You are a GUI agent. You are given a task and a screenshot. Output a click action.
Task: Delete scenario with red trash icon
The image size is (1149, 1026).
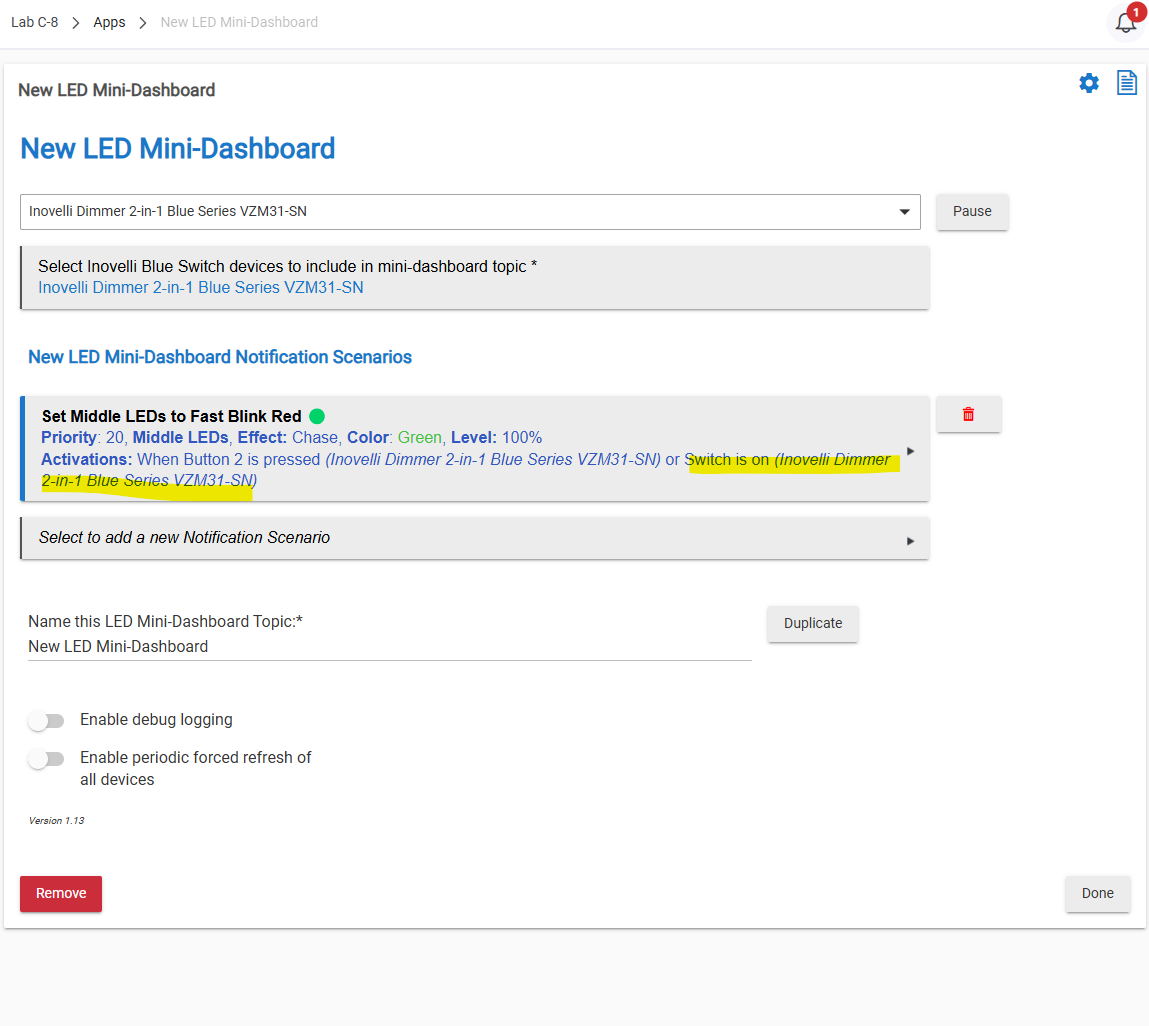(968, 414)
